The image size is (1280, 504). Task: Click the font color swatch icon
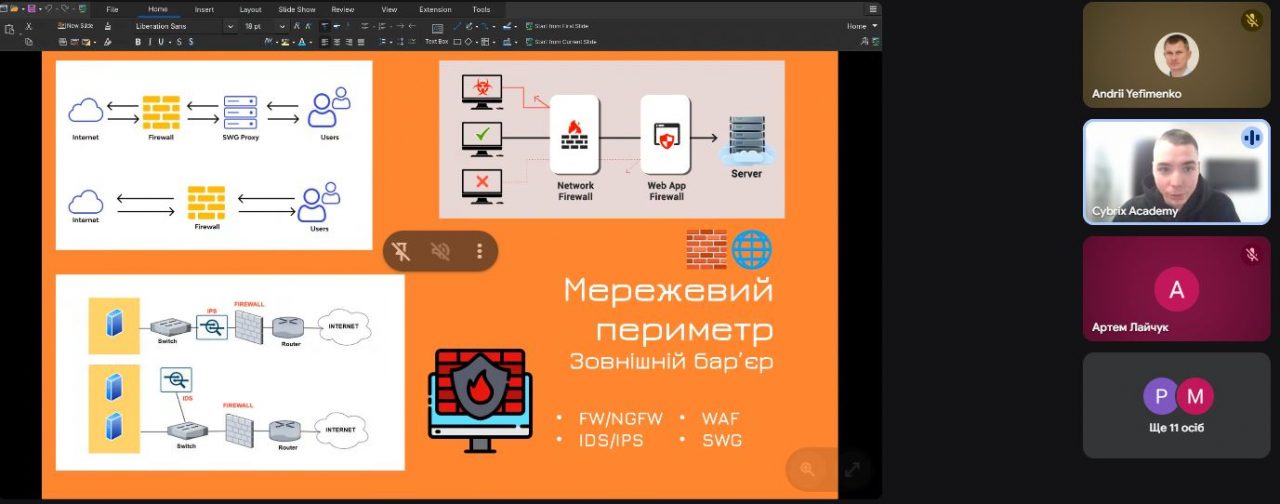point(299,42)
